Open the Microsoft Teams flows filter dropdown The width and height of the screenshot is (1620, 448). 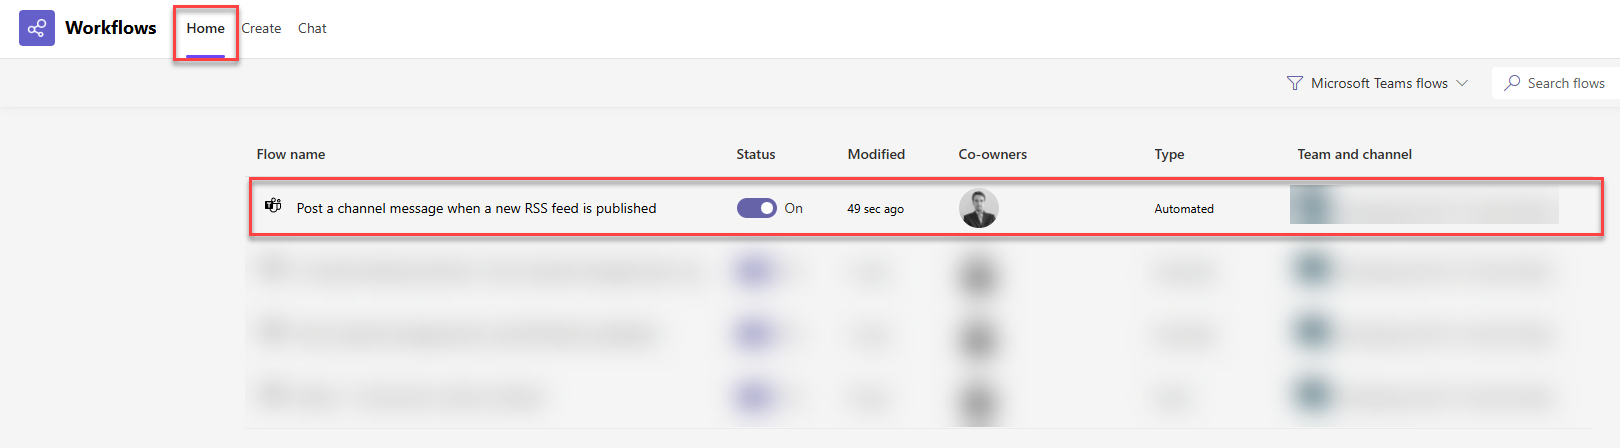pyautogui.click(x=1379, y=83)
